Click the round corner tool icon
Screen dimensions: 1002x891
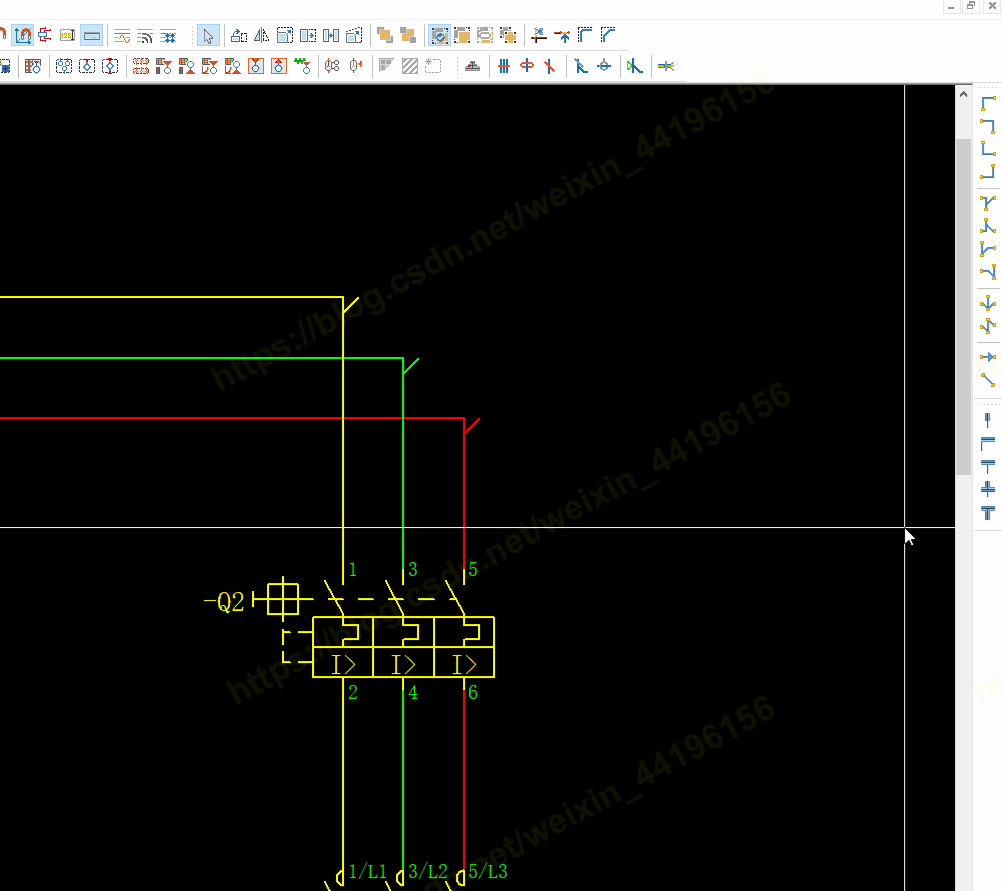[585, 36]
